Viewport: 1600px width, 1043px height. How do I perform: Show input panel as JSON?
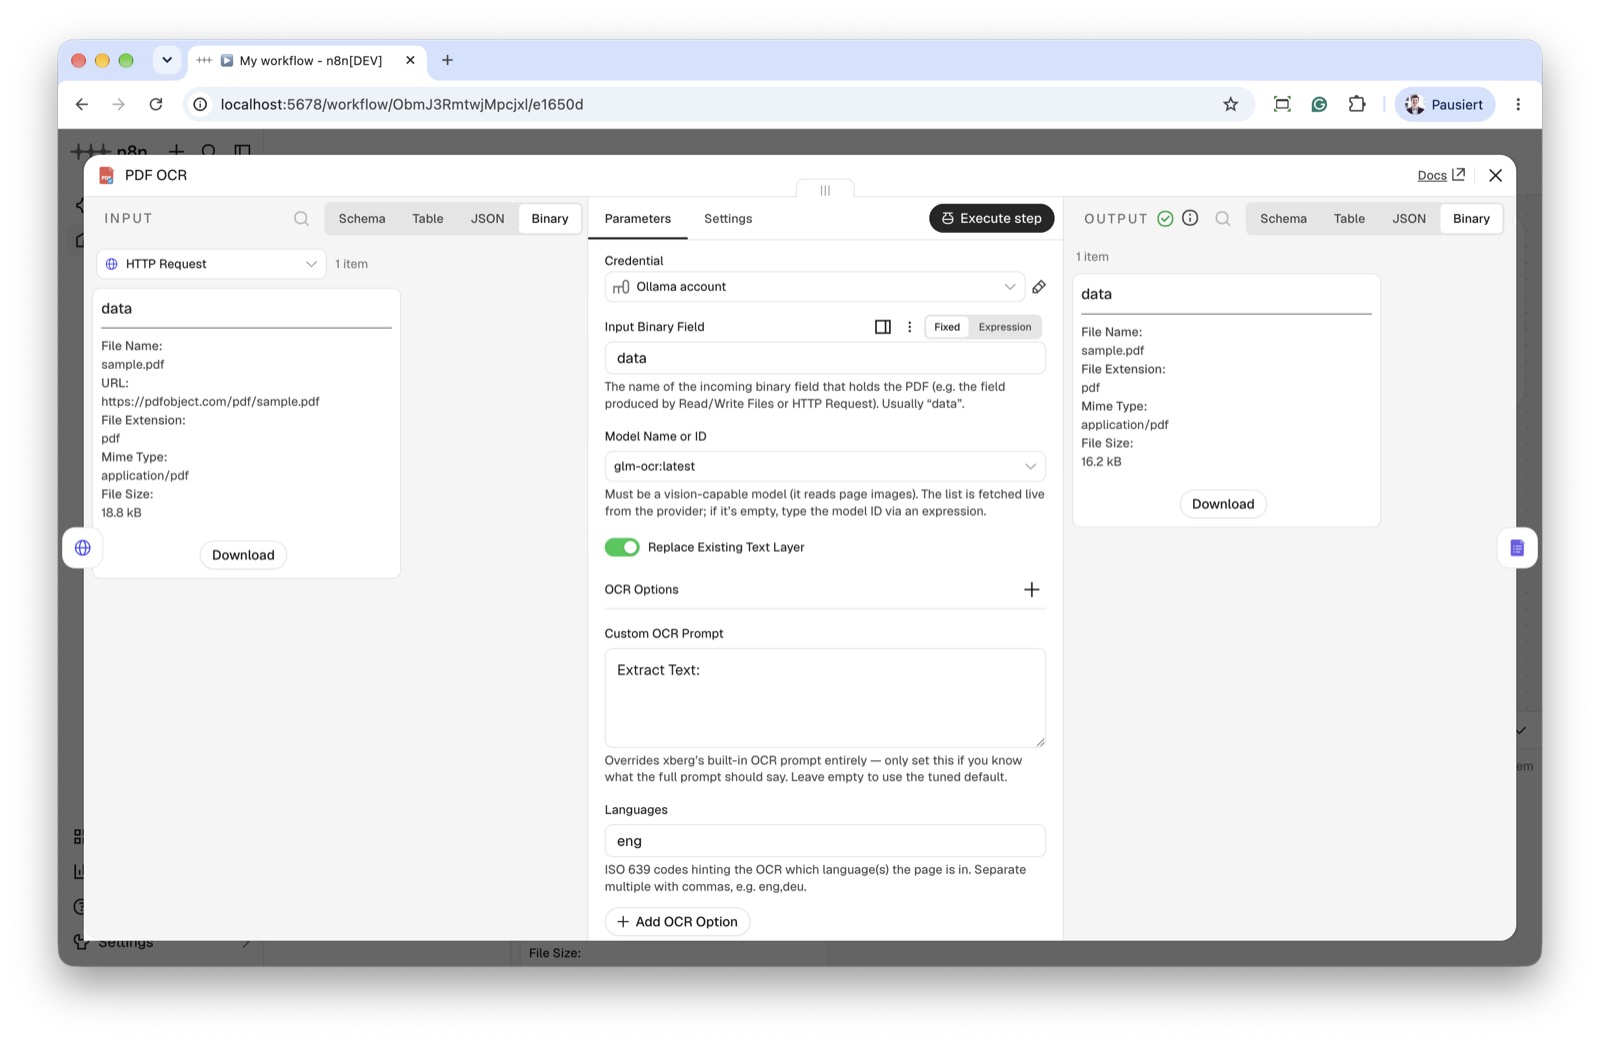click(x=487, y=218)
